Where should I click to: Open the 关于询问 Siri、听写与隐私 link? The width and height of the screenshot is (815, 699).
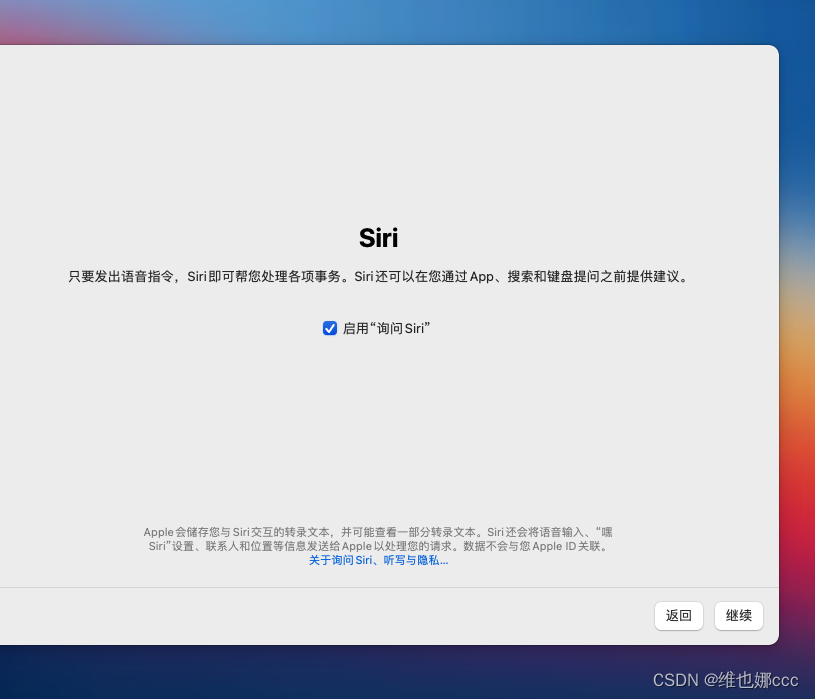pyautogui.click(x=378, y=560)
